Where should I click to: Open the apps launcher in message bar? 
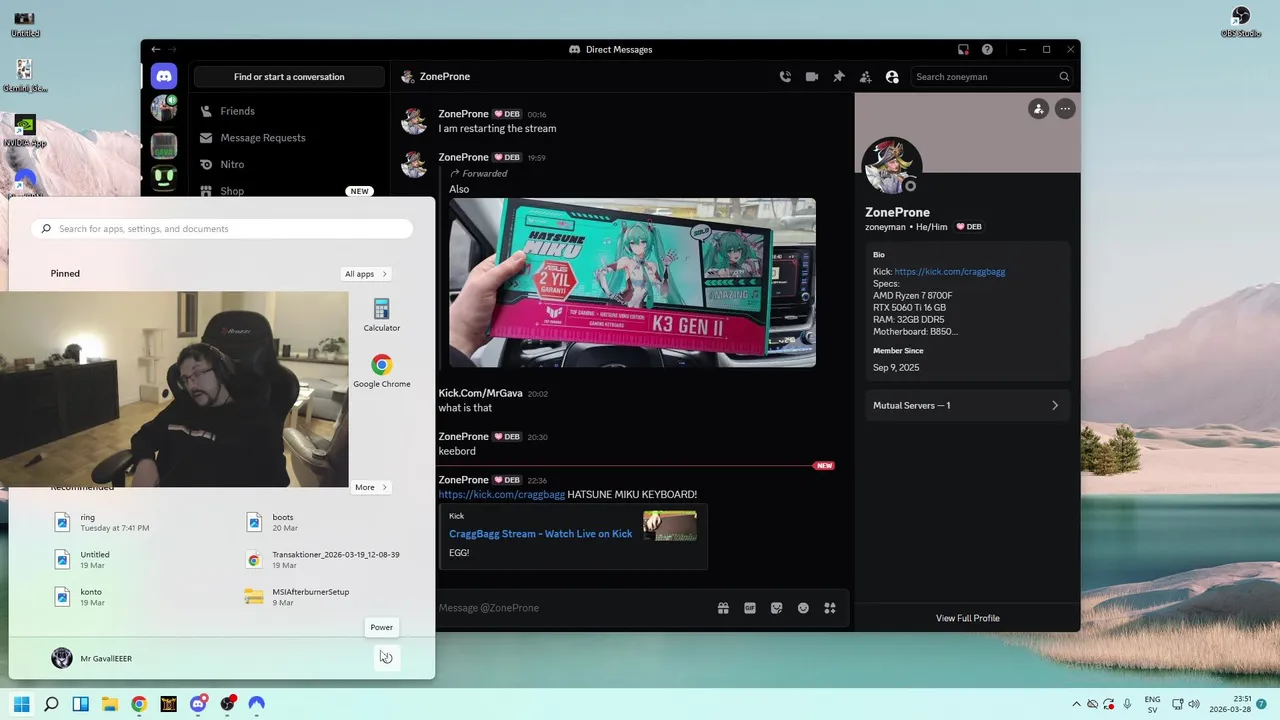click(829, 608)
